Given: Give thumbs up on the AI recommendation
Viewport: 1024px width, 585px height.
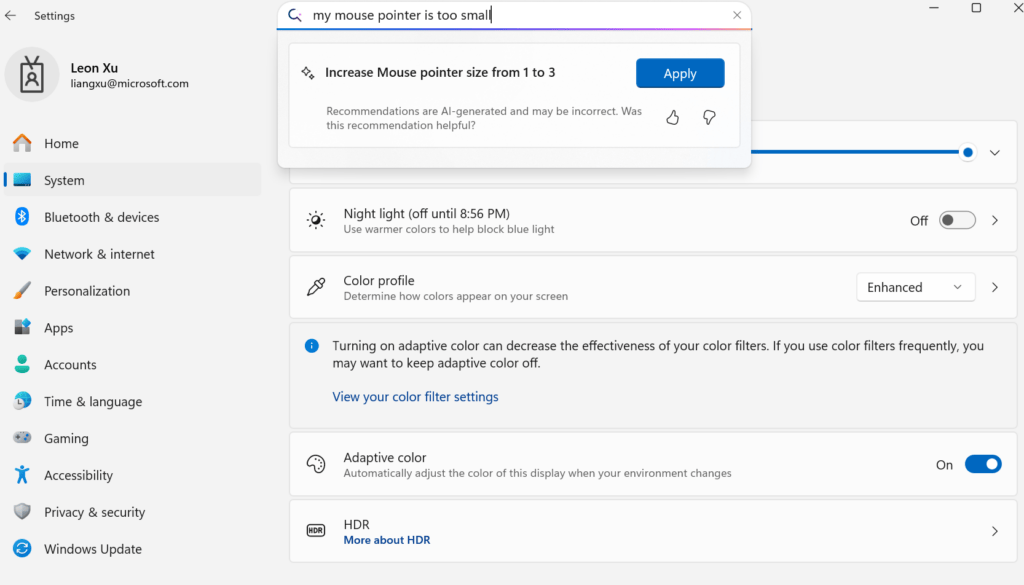Looking at the screenshot, I should pyautogui.click(x=672, y=117).
